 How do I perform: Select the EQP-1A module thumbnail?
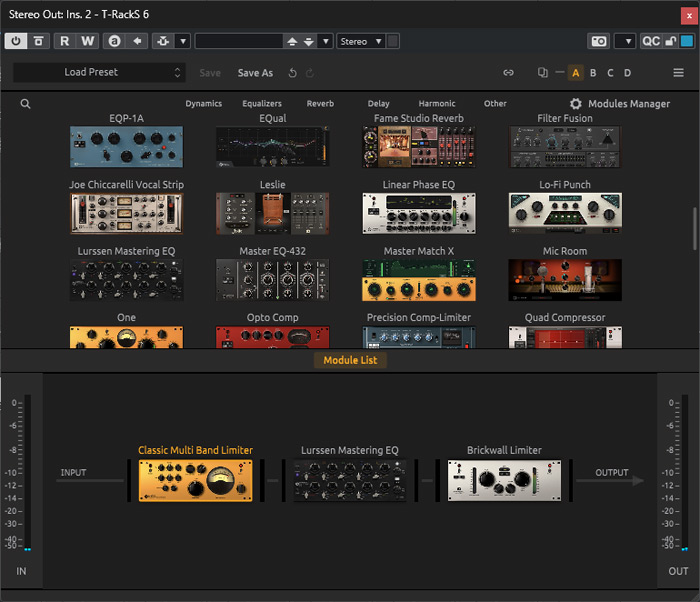tap(126, 146)
